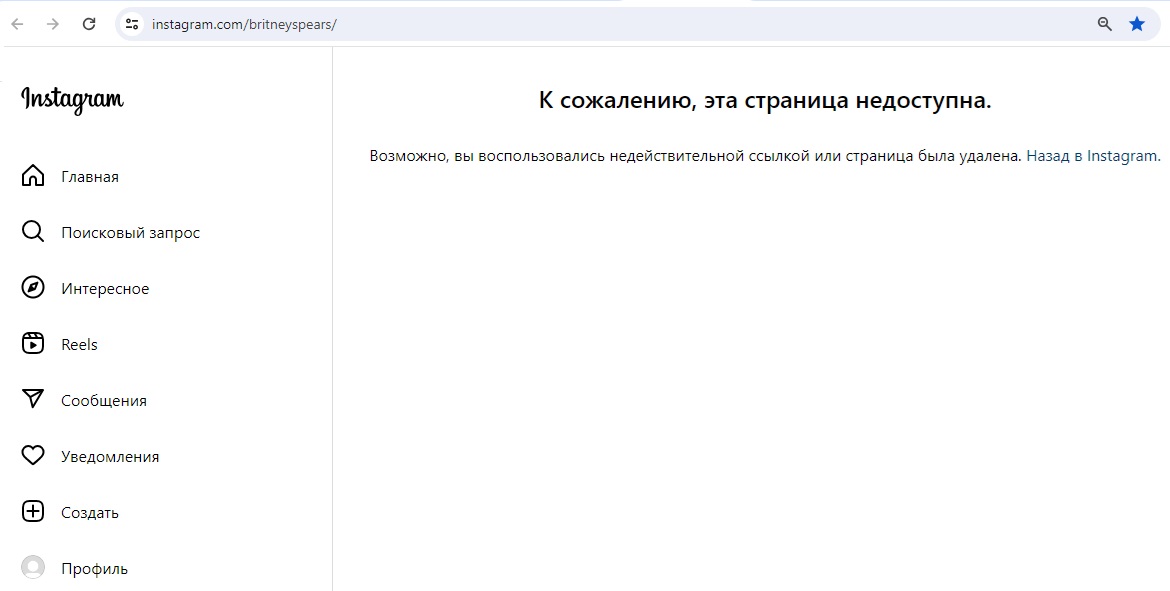This screenshot has width=1170, height=591.
Task: Select Создать menu label
Action: click(x=90, y=513)
